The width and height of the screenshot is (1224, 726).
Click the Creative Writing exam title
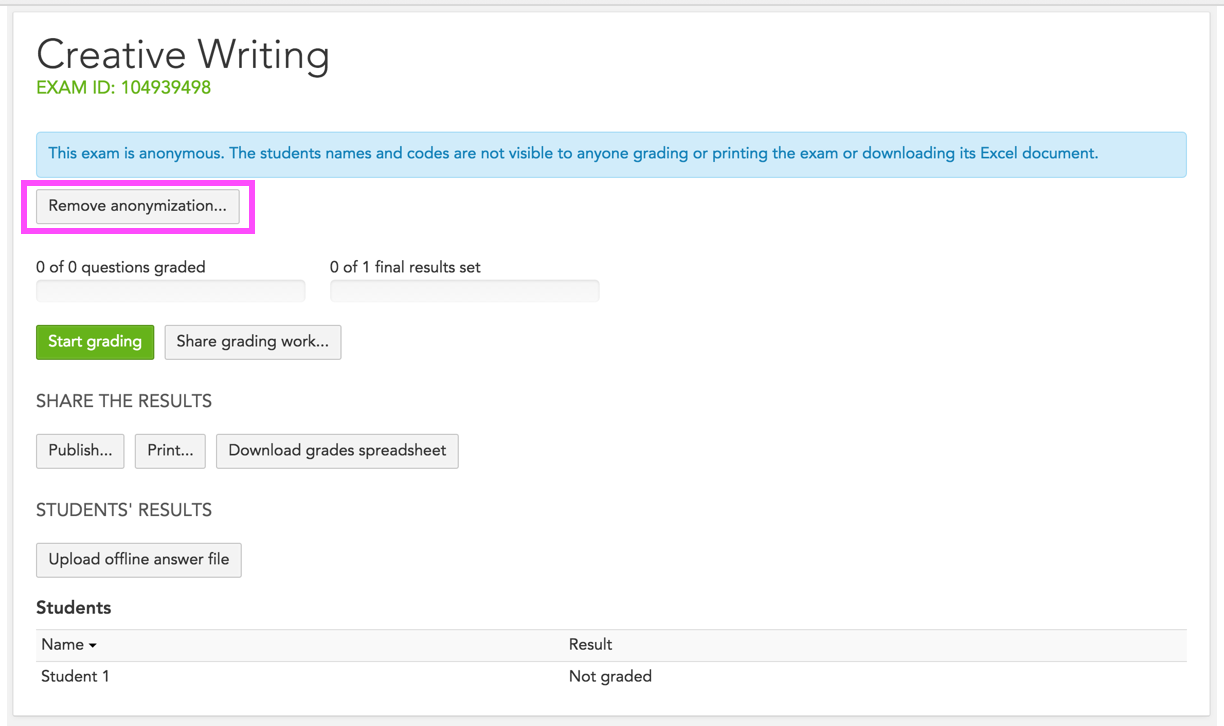[x=183, y=54]
